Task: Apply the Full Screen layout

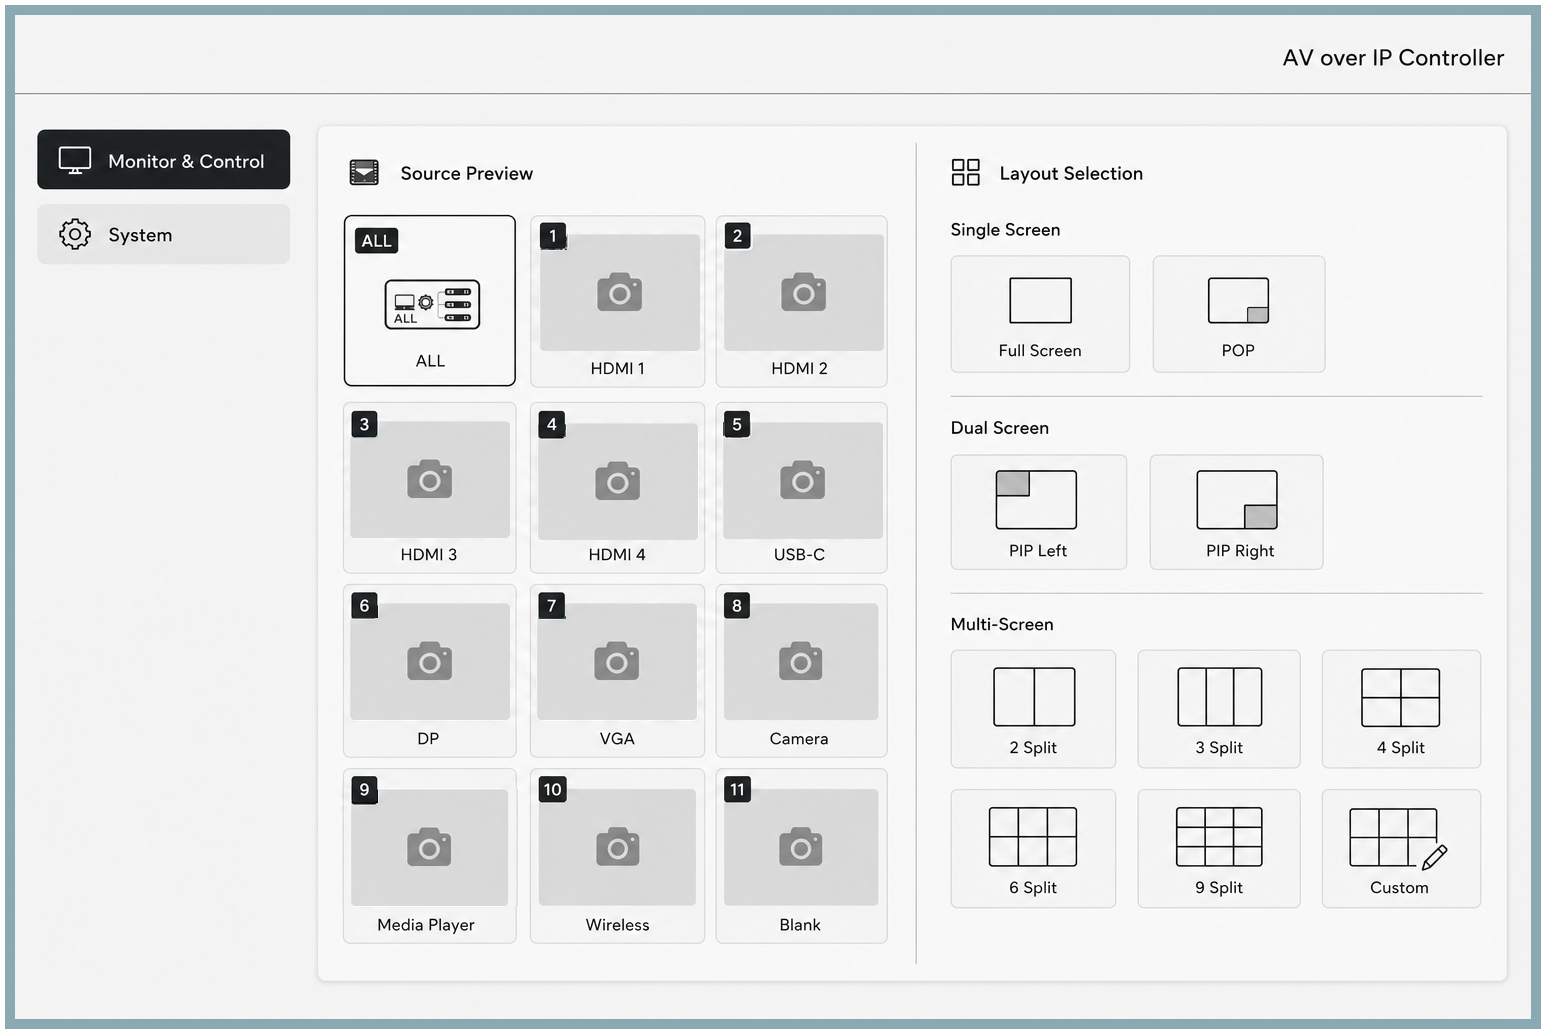Action: (x=1040, y=314)
